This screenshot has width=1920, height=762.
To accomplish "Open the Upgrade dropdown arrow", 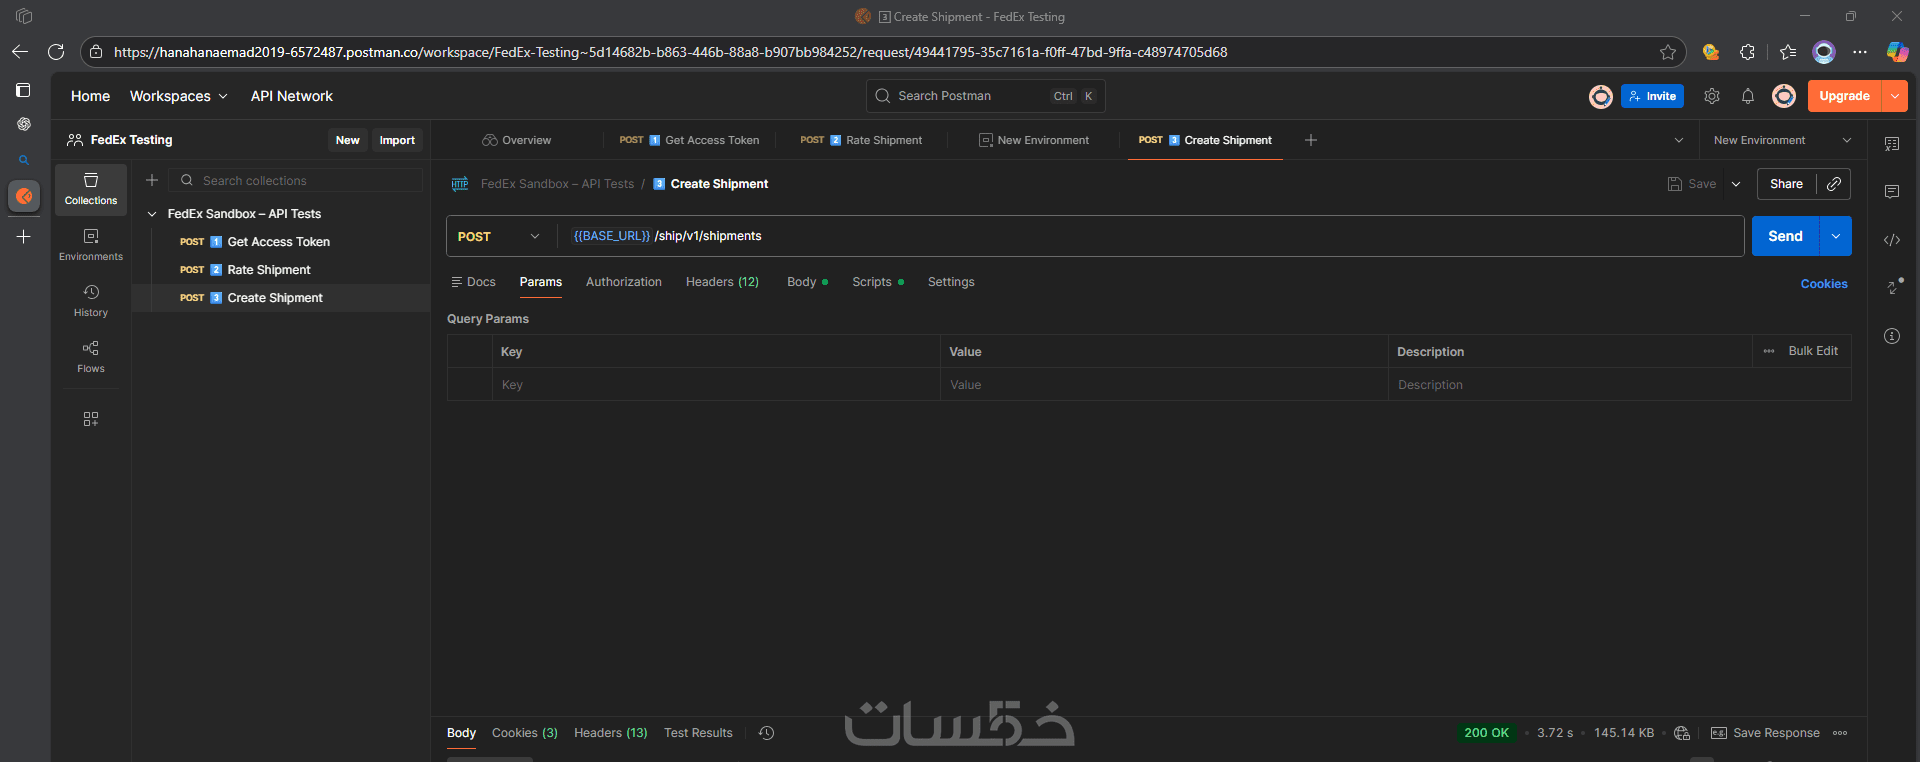I will point(1895,96).
